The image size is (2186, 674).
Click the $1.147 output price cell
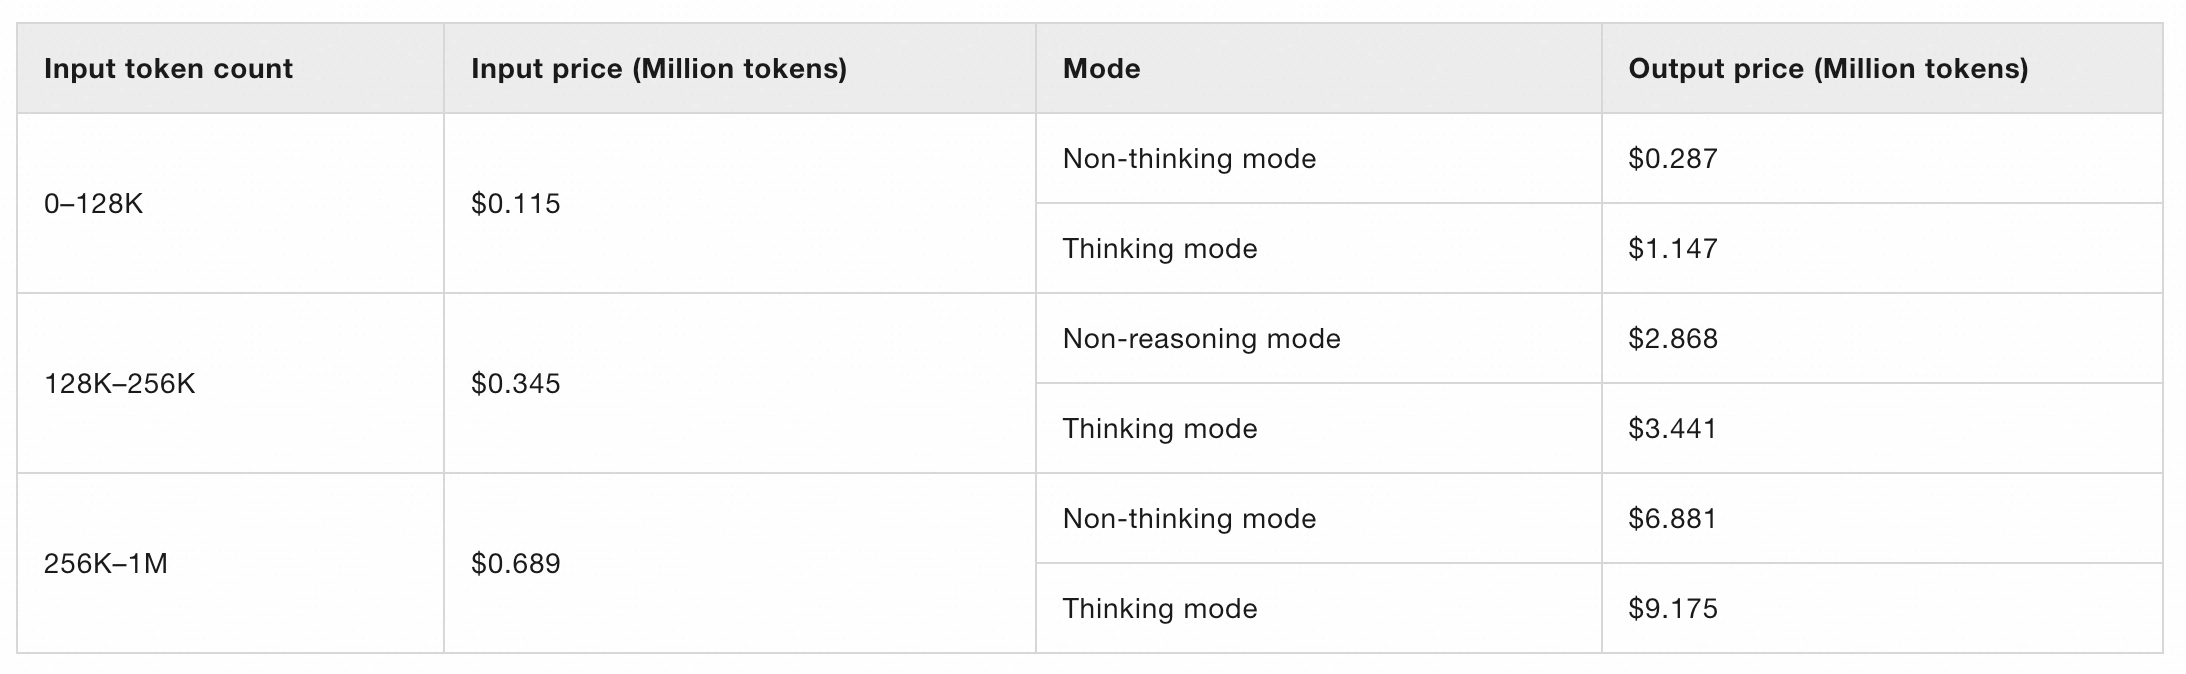pos(1672,249)
